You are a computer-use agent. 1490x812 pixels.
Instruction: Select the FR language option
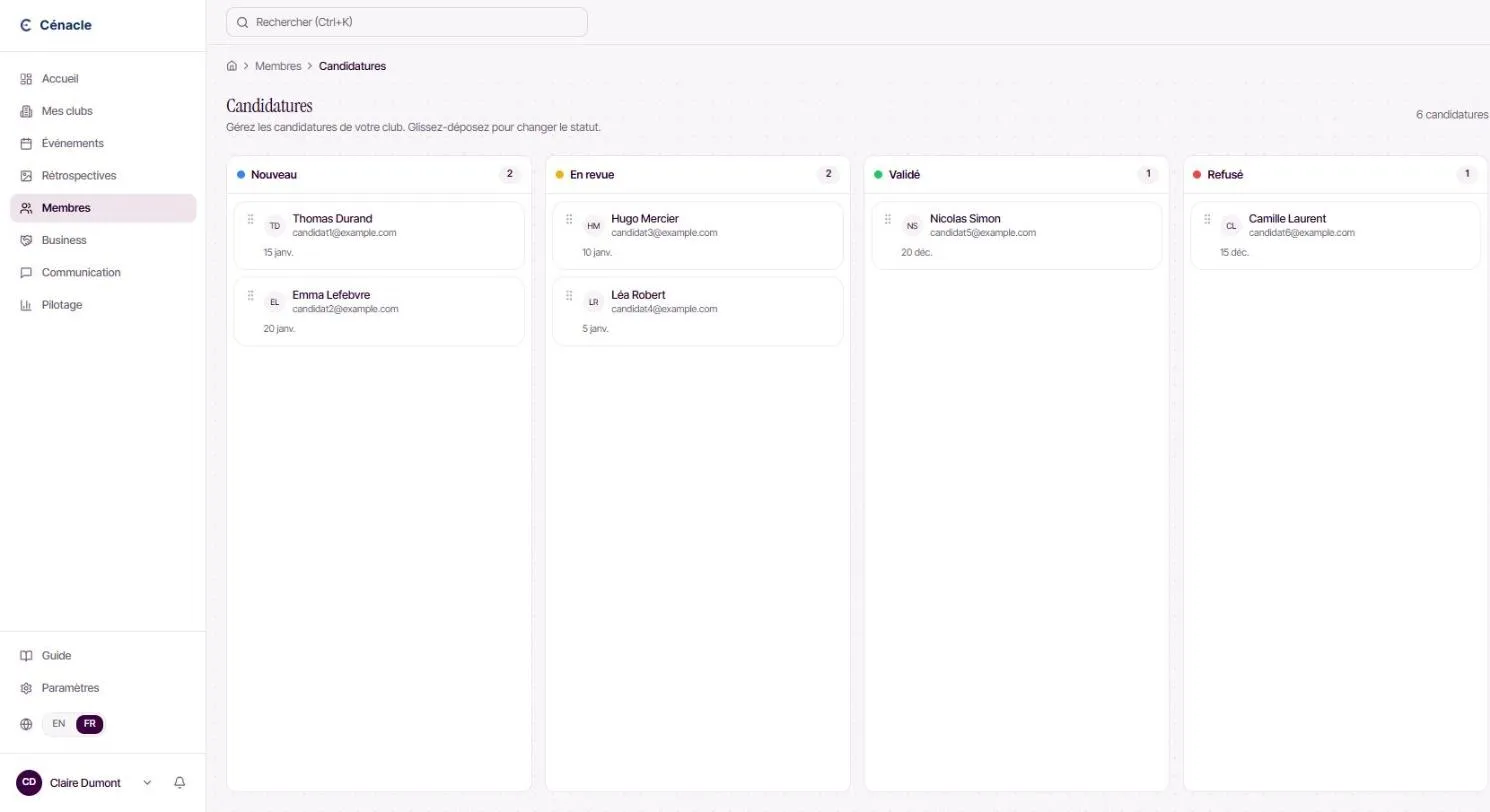pos(90,724)
